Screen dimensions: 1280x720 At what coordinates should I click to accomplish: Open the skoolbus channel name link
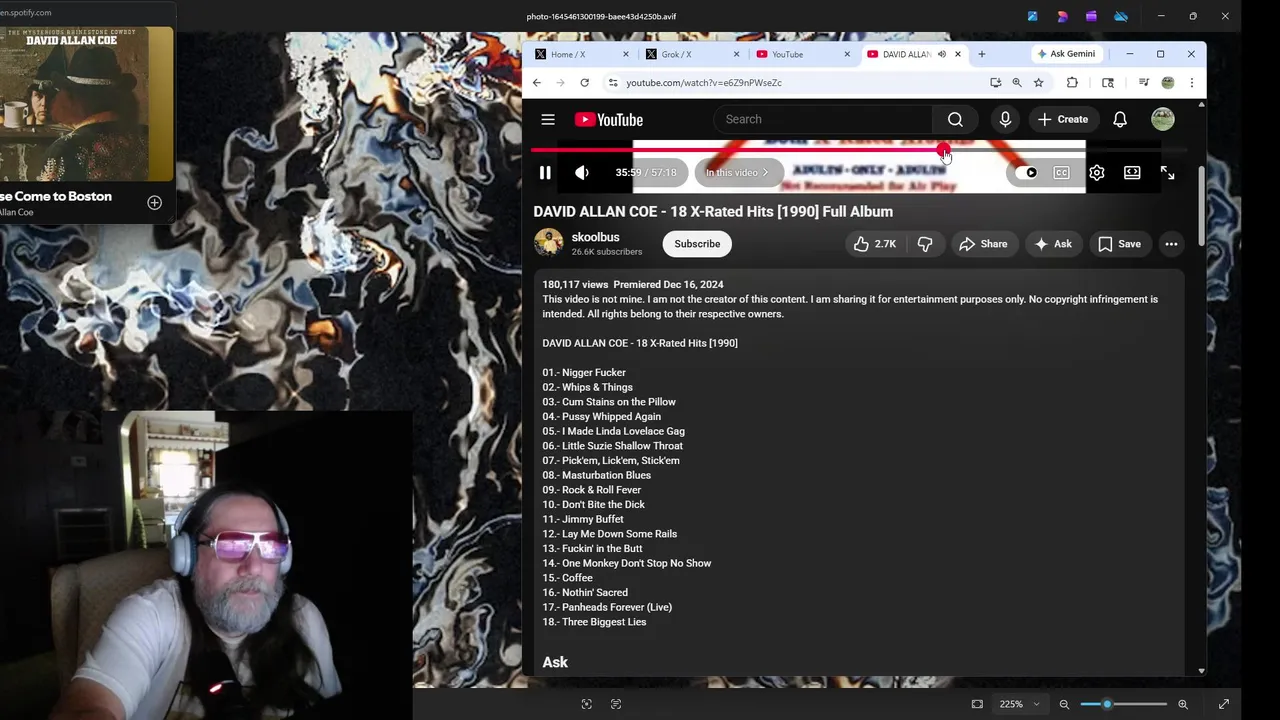(595, 237)
